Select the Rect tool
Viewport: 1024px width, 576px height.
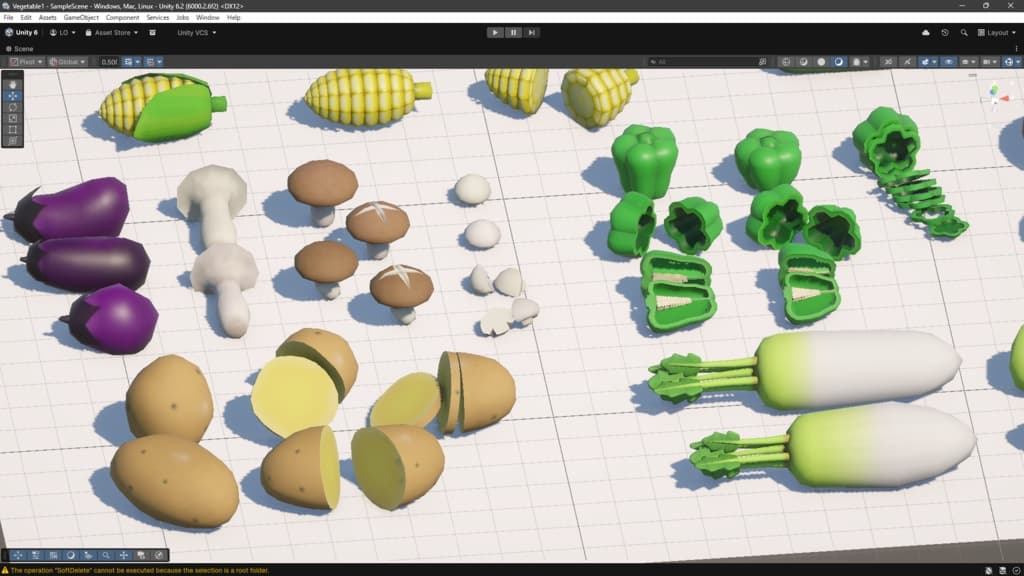pyautogui.click(x=12, y=129)
